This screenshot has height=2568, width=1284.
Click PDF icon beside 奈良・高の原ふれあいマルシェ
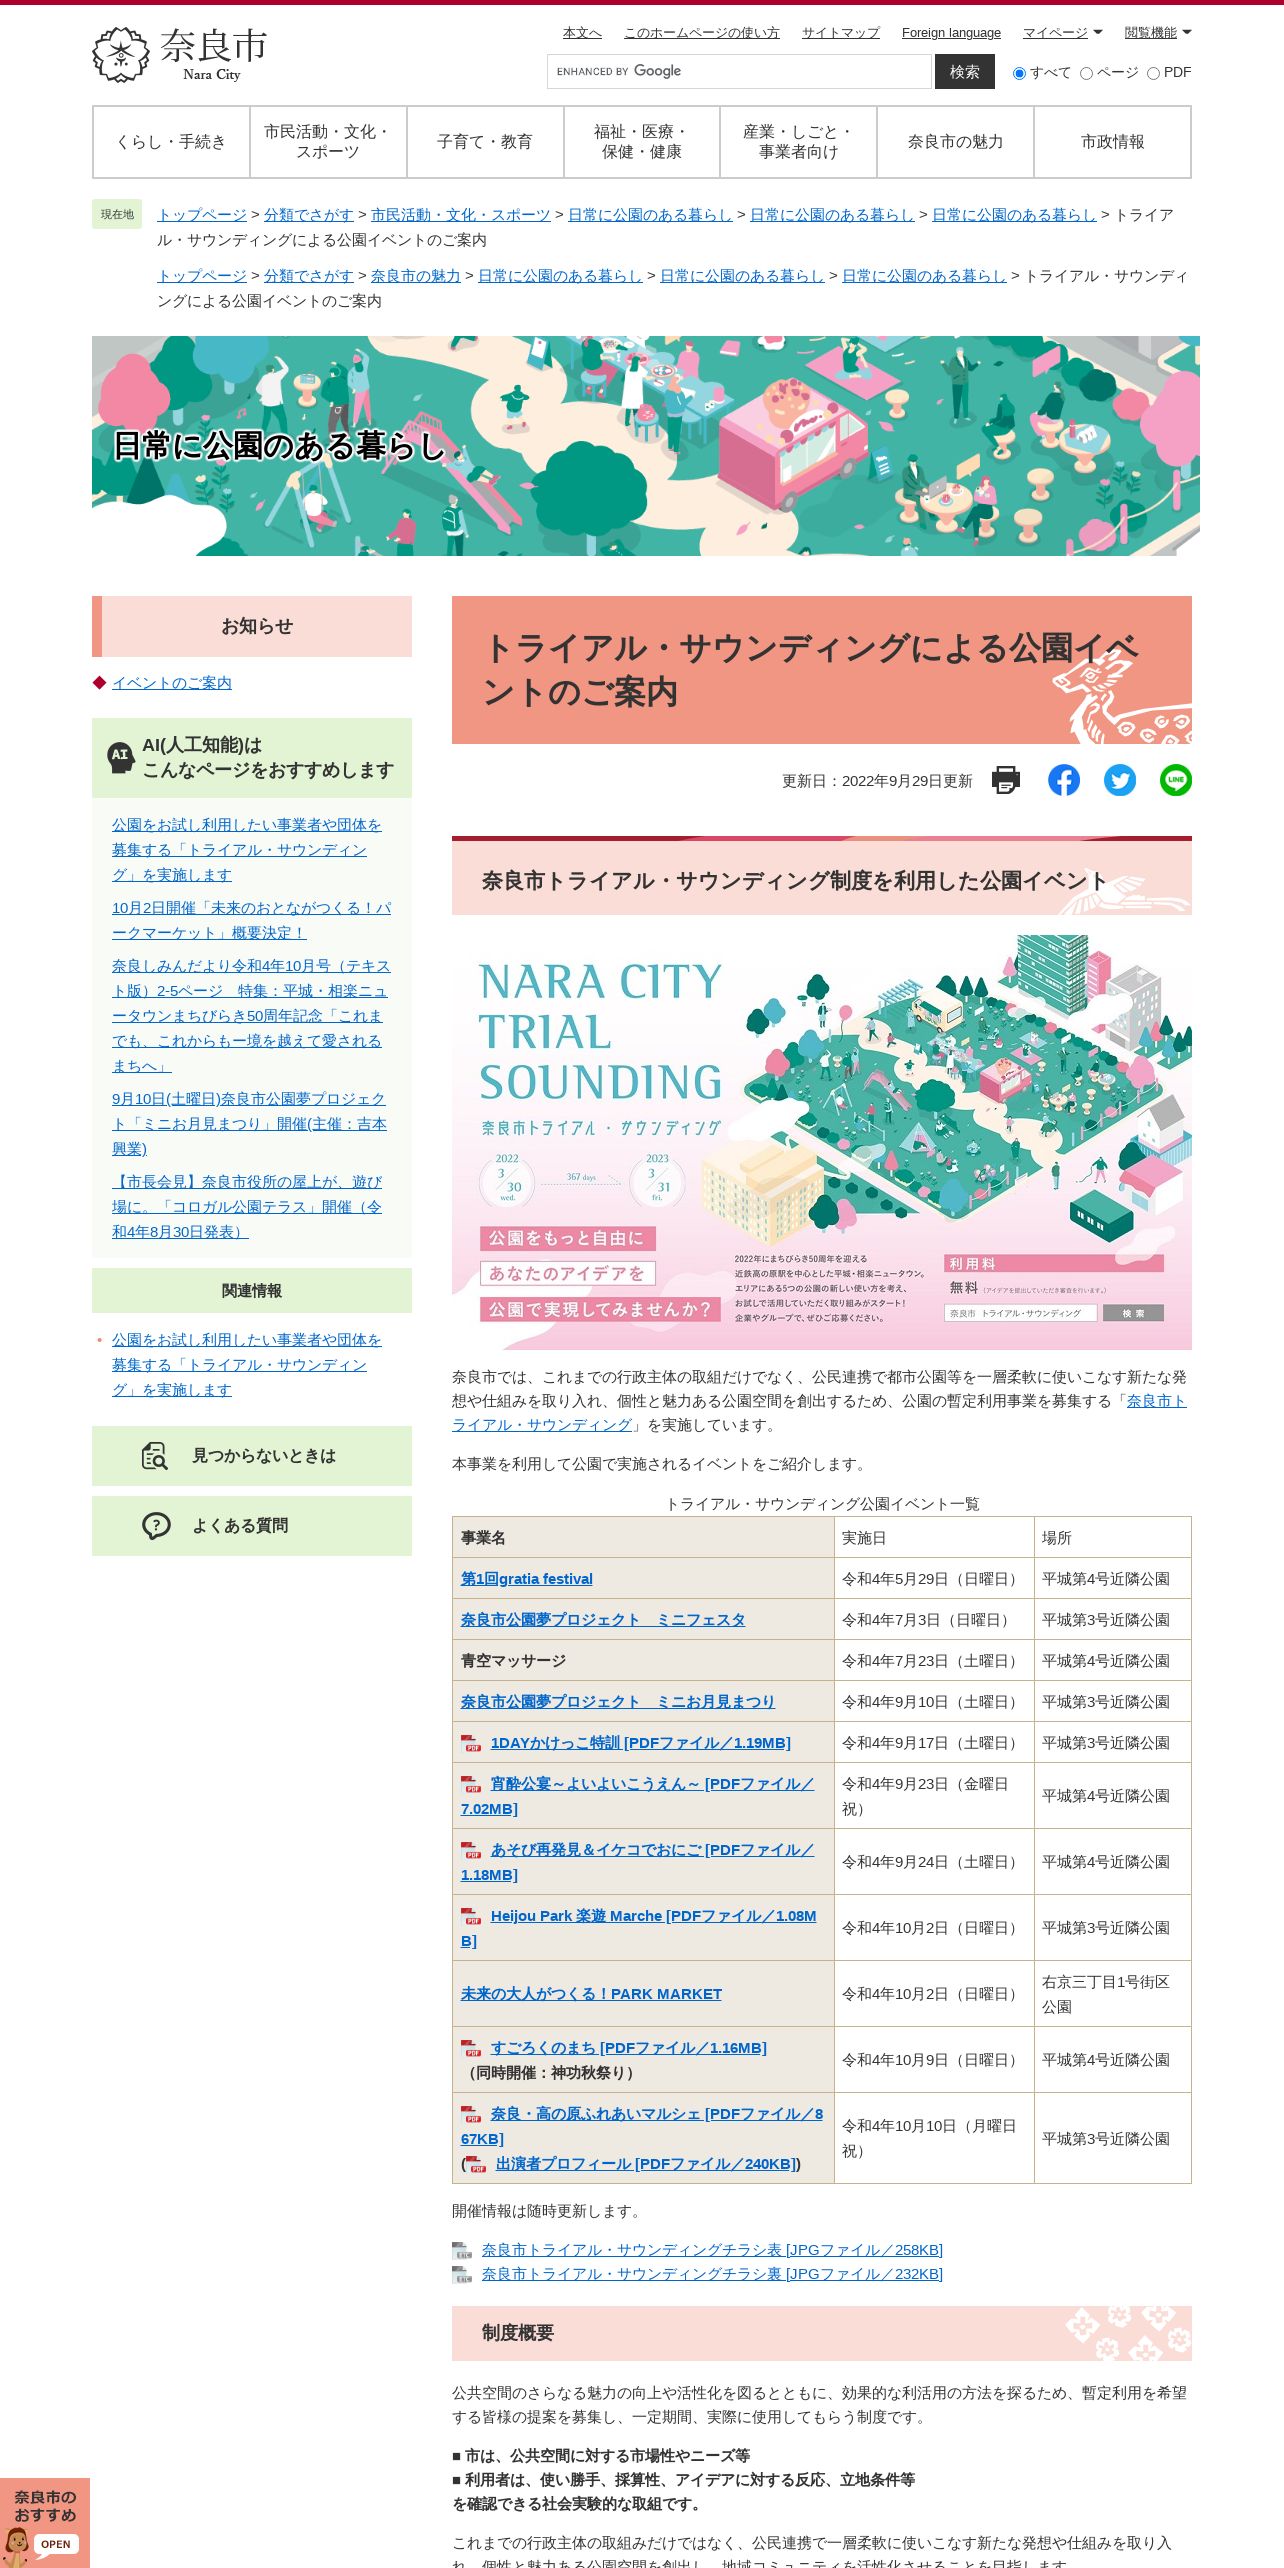click(471, 2114)
